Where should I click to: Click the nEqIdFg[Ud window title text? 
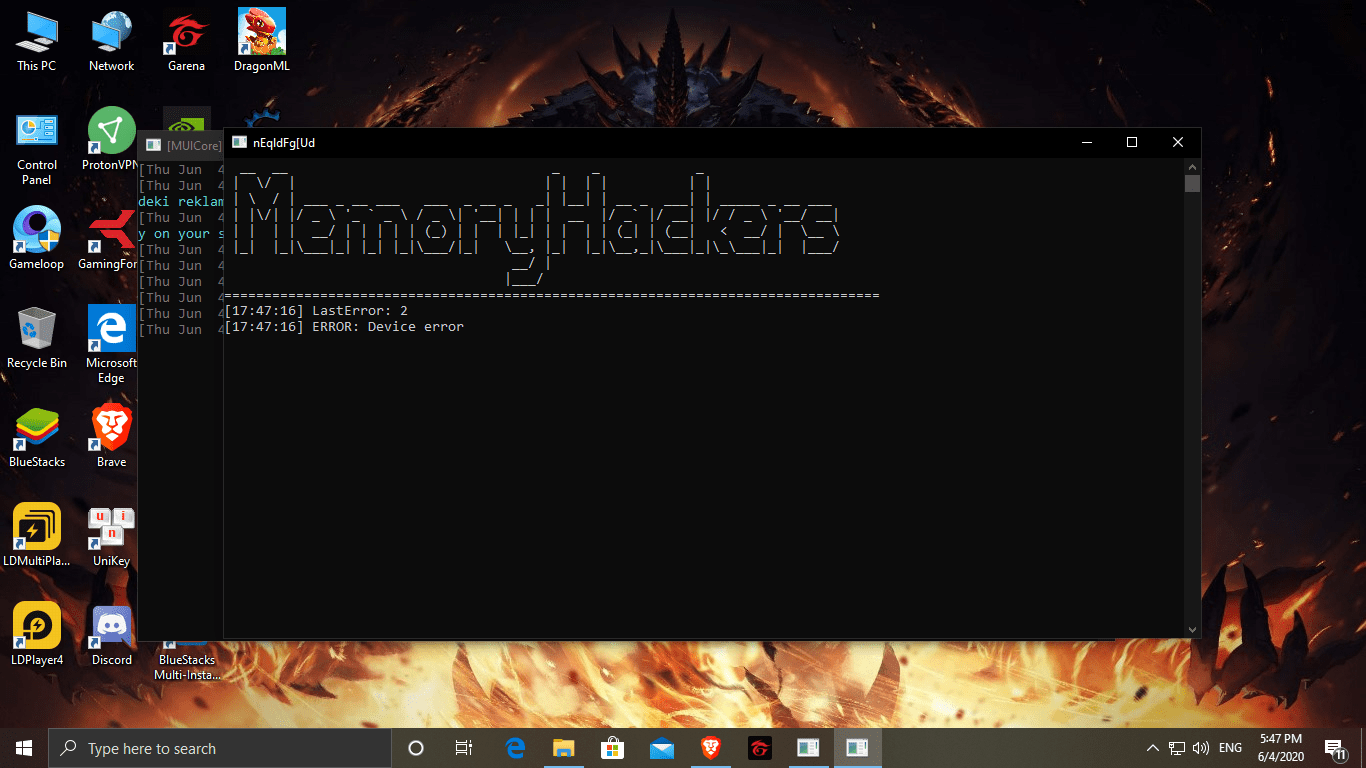click(x=284, y=142)
